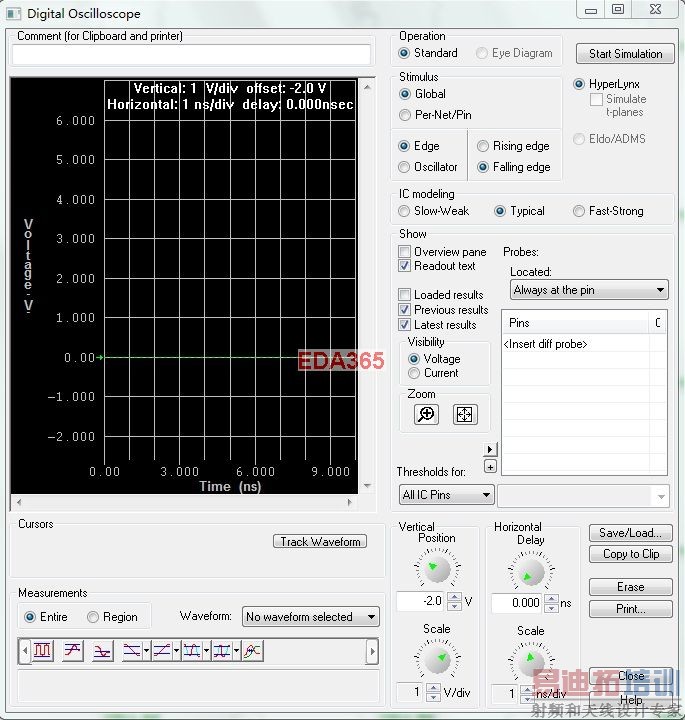The width and height of the screenshot is (685, 720).
Task: Click the Horizontal Delay knob
Action: tap(531, 572)
